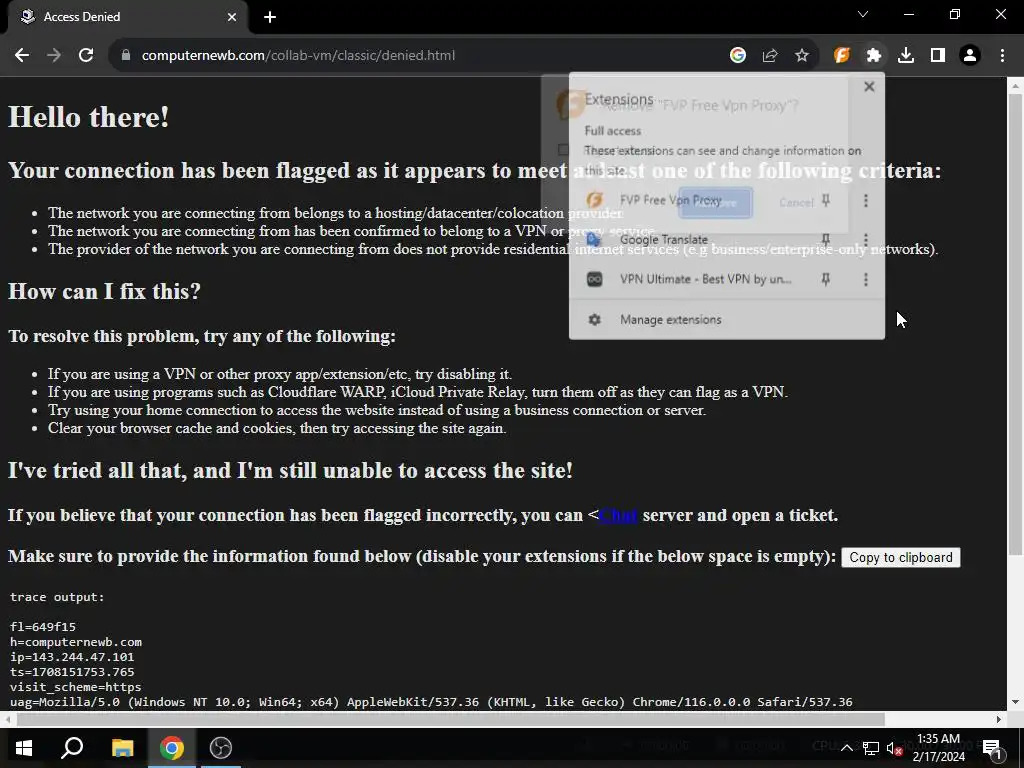Pin the Google Translate extension
Image resolution: width=1024 pixels, height=768 pixels.
[x=825, y=240]
